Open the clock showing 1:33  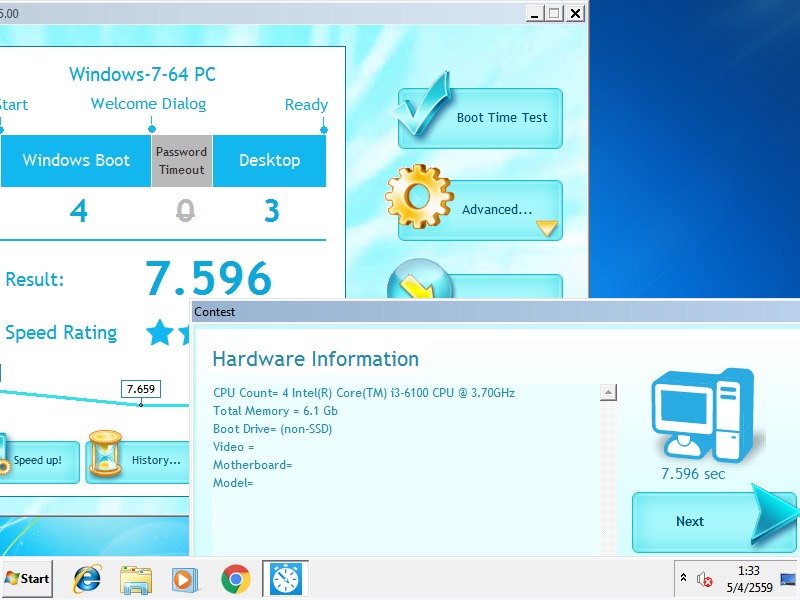[x=749, y=579]
